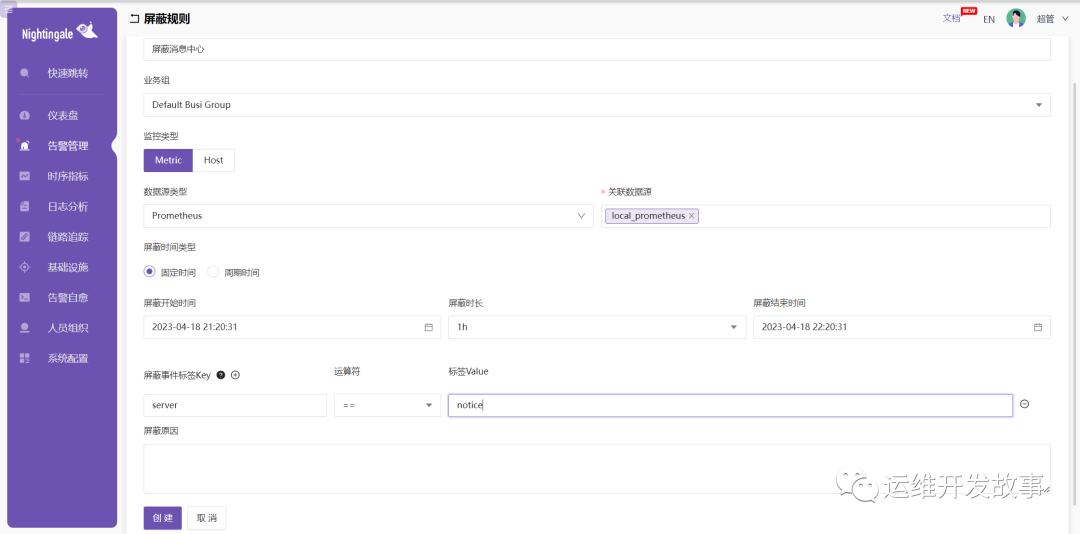This screenshot has width=1080, height=534.
Task: Select the periodic time radio option
Action: point(213,271)
